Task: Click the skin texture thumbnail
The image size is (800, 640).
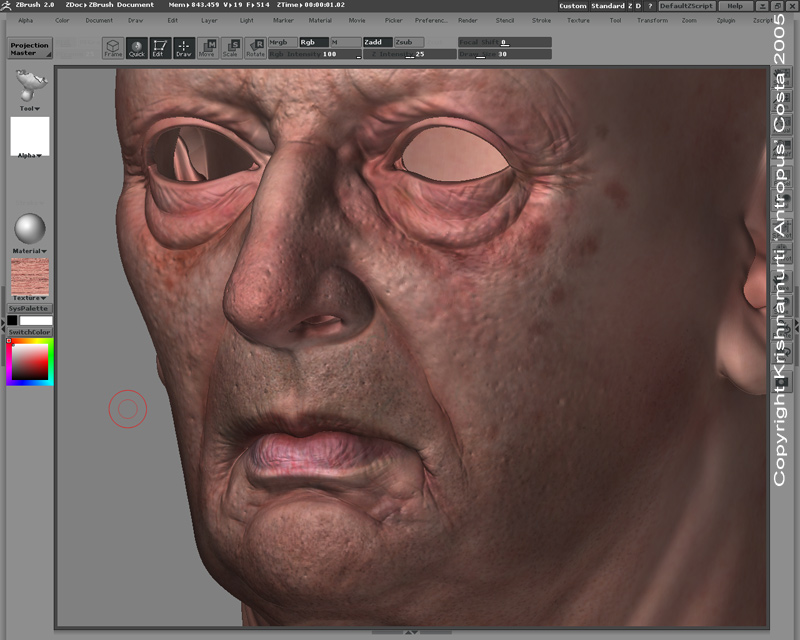Action: (x=30, y=276)
